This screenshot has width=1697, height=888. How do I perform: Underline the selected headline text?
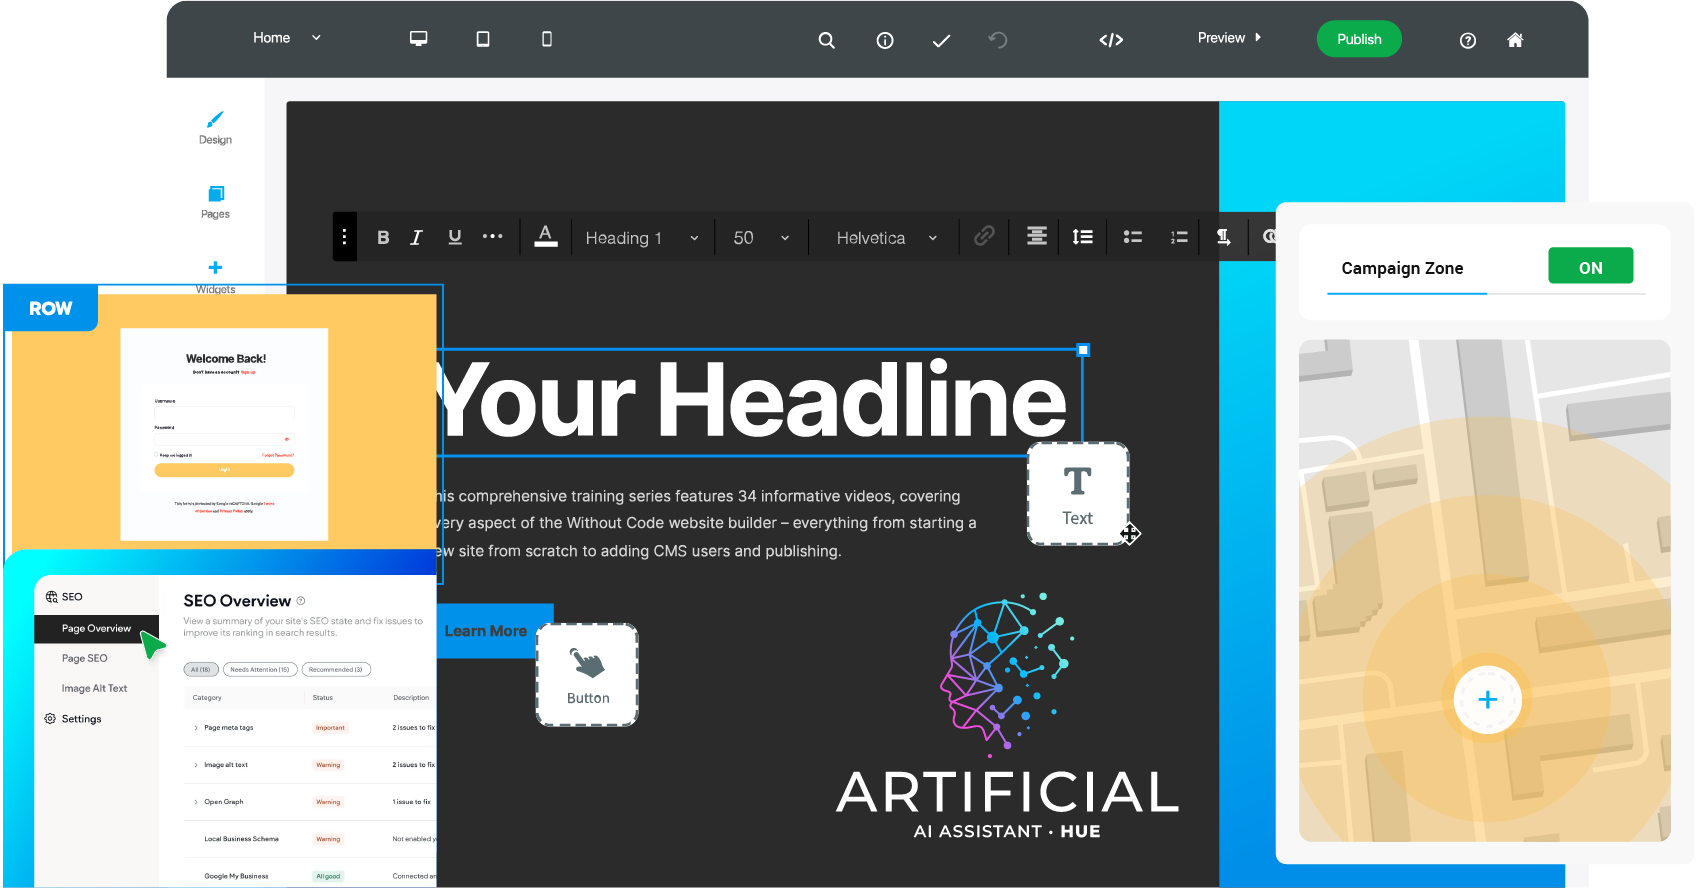click(x=455, y=237)
